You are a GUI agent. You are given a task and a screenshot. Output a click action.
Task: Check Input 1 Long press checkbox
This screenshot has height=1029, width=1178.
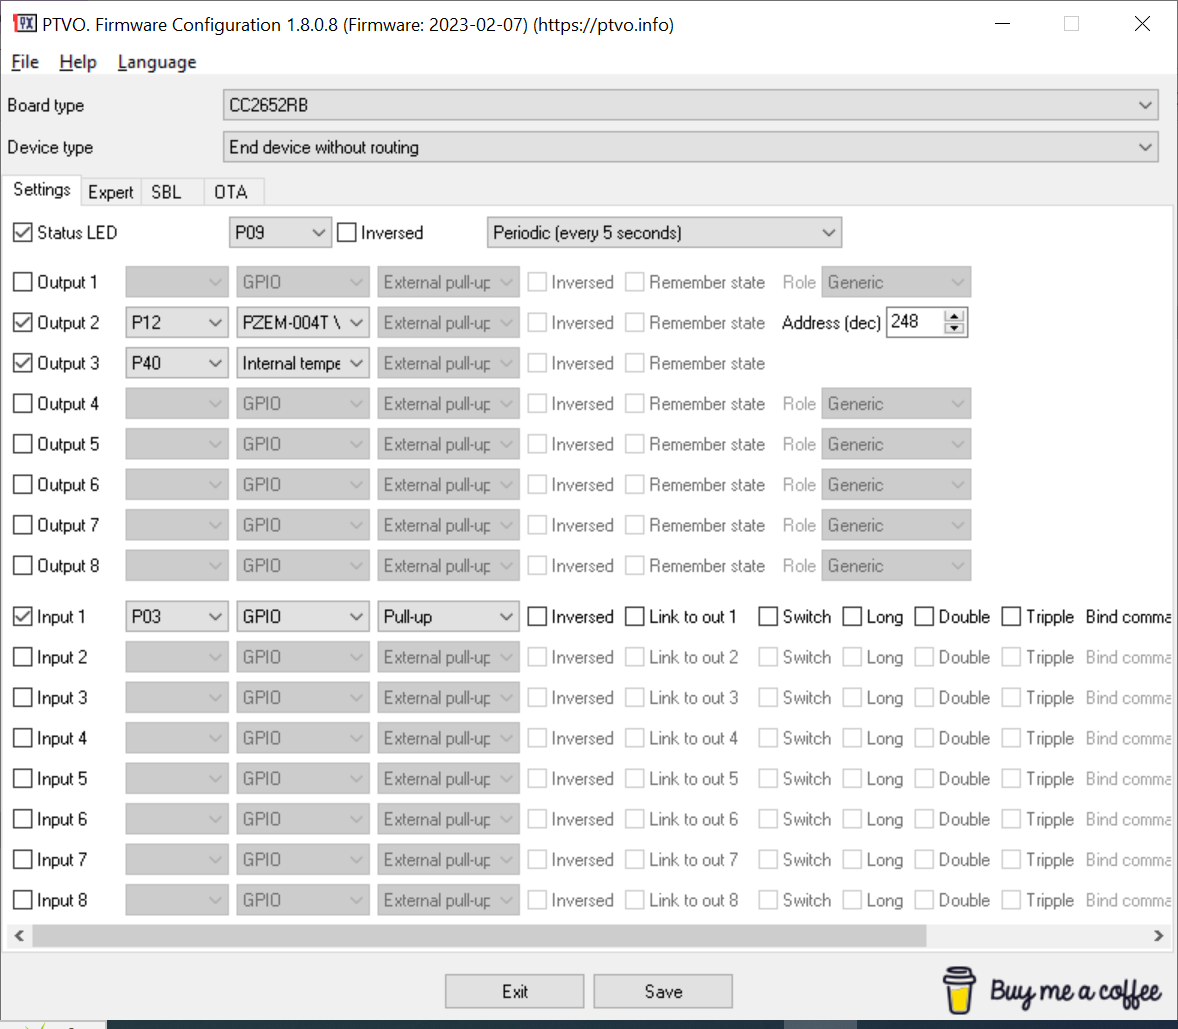pos(852,617)
